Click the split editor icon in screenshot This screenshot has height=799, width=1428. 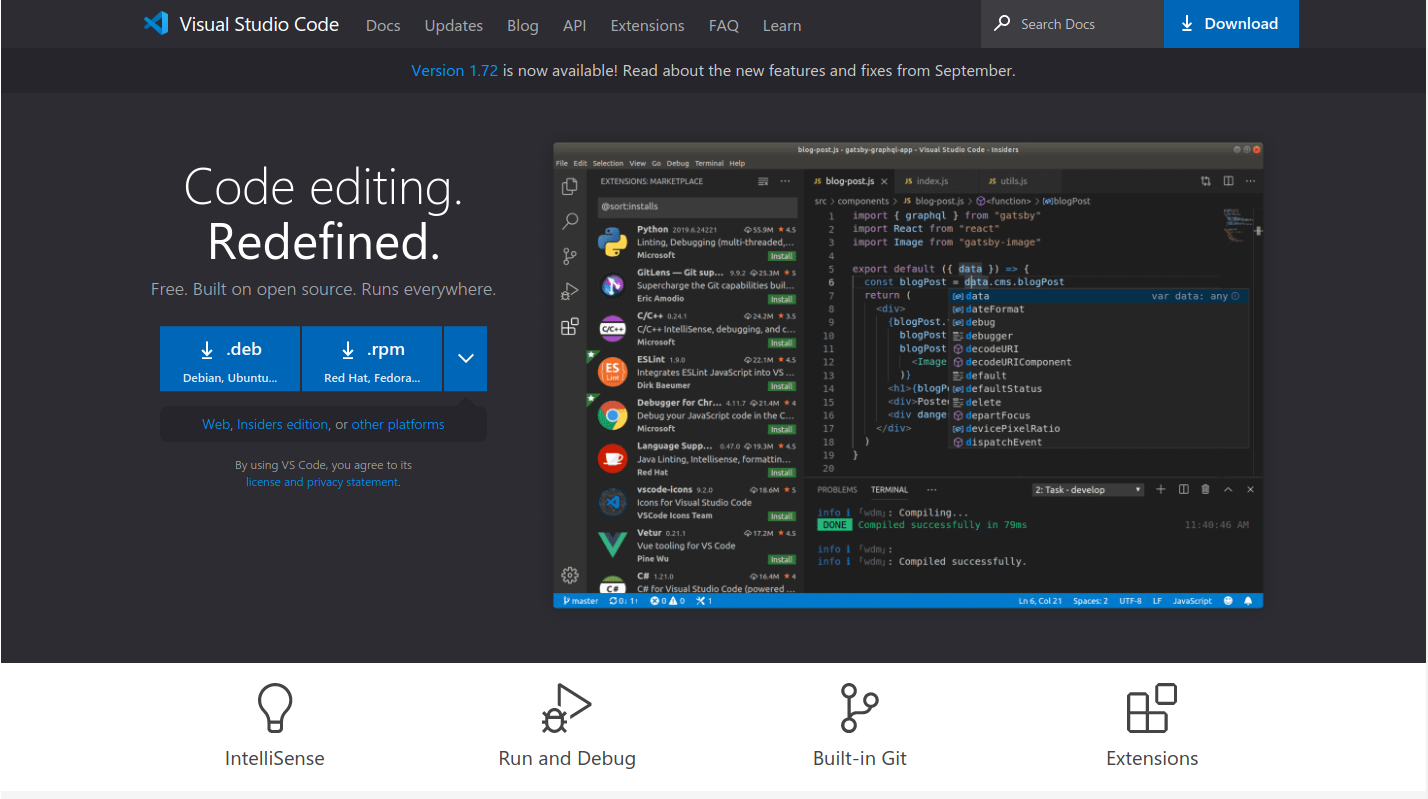1228,181
